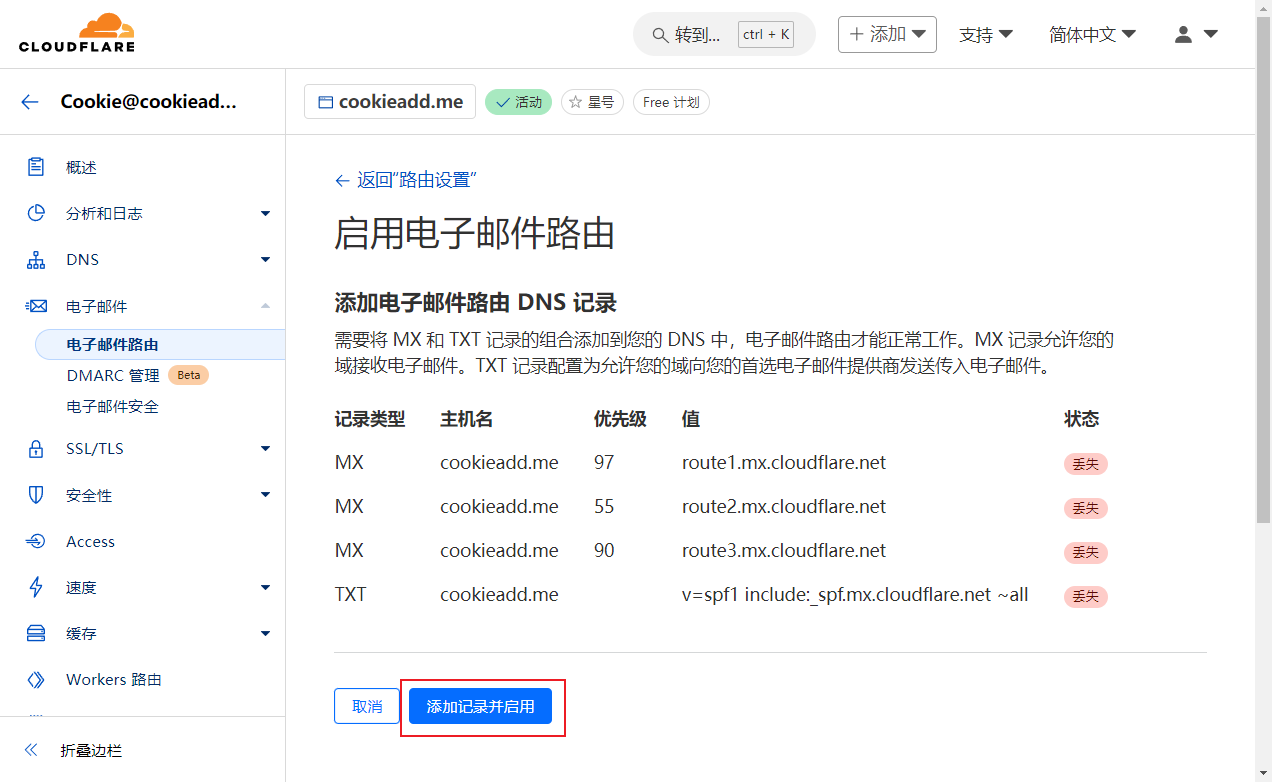
Task: Open the 概述 overview clipboard icon
Action: [36, 167]
